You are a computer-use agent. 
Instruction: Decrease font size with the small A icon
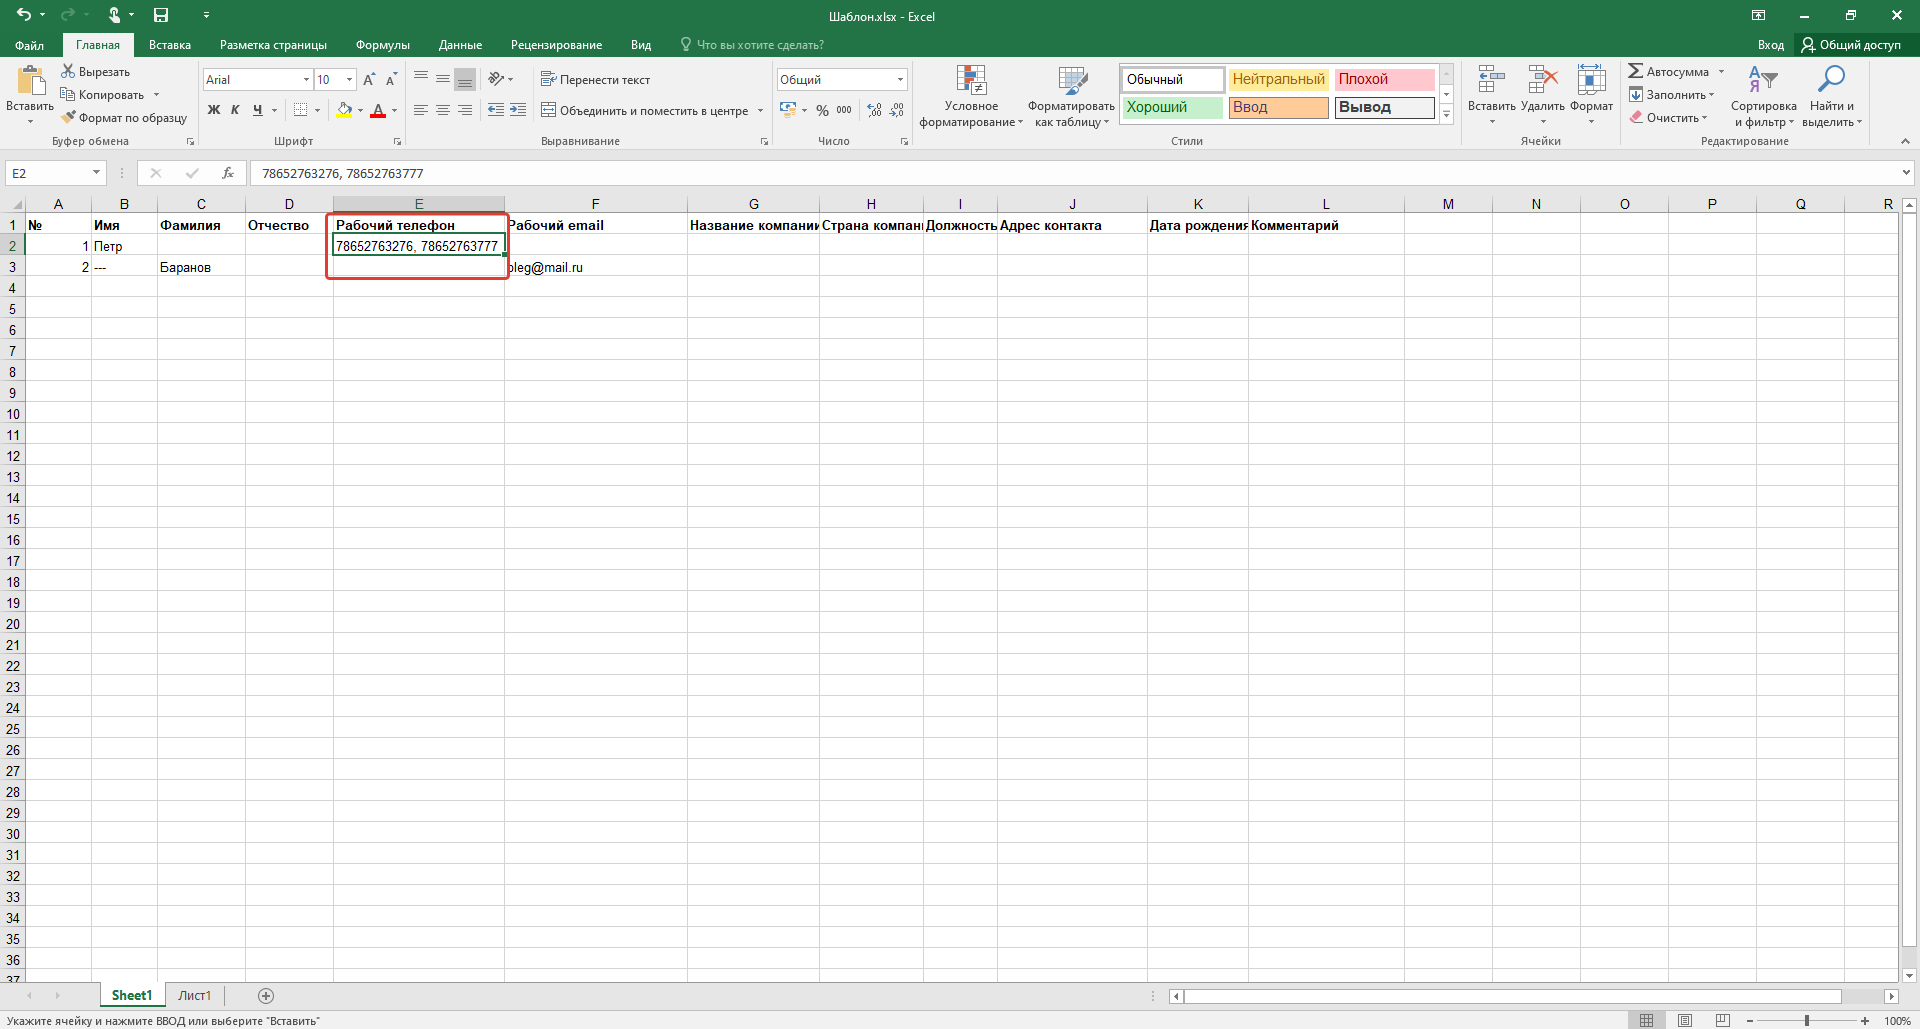[391, 79]
